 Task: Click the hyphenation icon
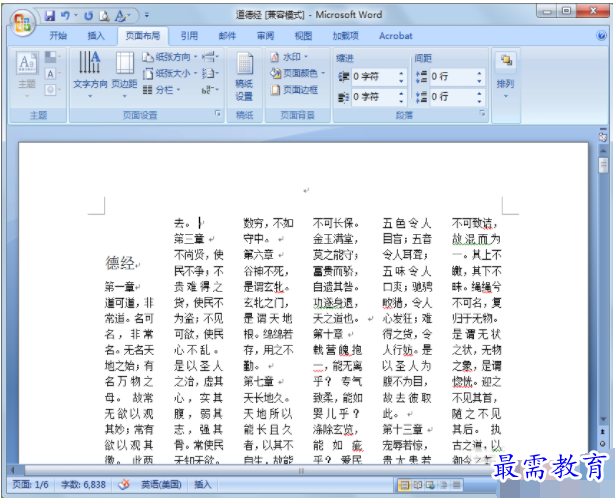[x=210, y=90]
